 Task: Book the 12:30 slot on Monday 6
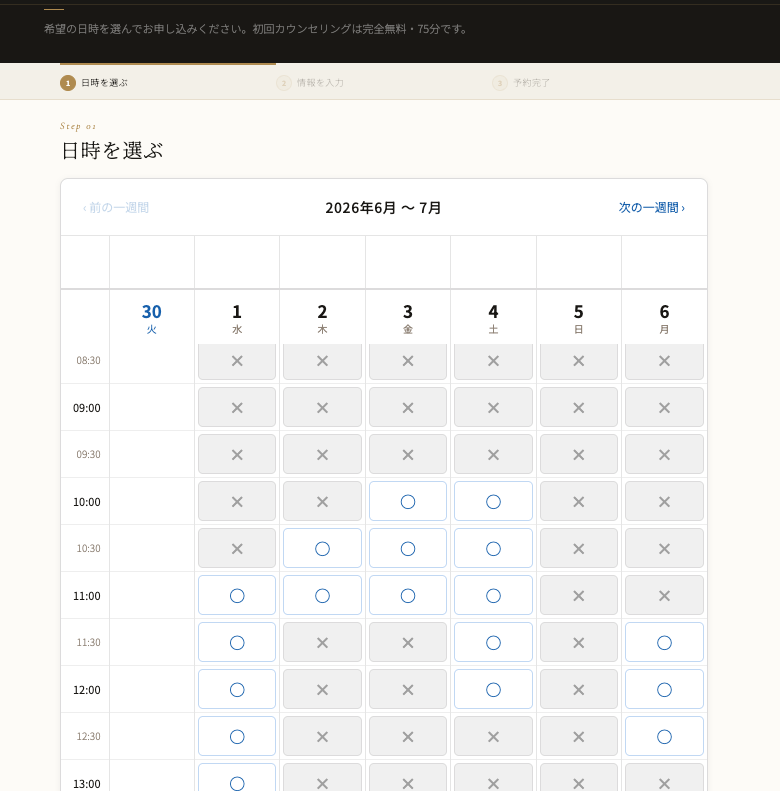pyautogui.click(x=664, y=737)
